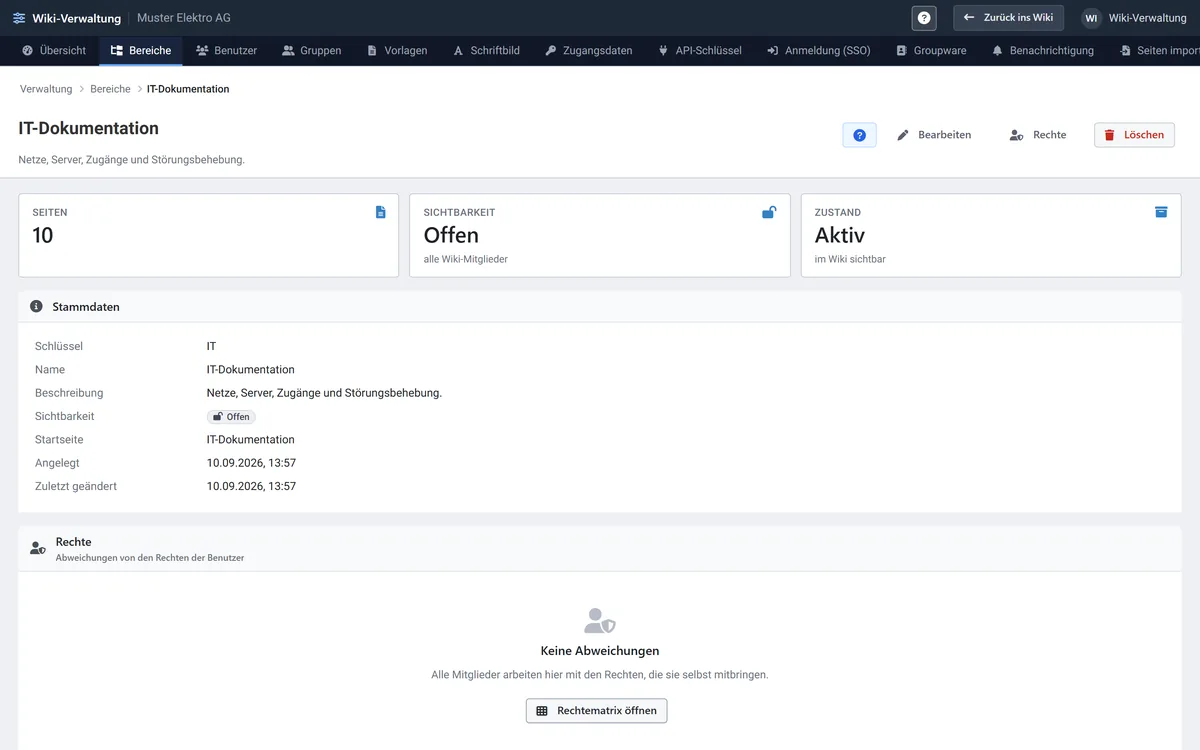Navigate to Bereiche breadcrumb link
This screenshot has height=750, width=1200.
click(x=110, y=89)
